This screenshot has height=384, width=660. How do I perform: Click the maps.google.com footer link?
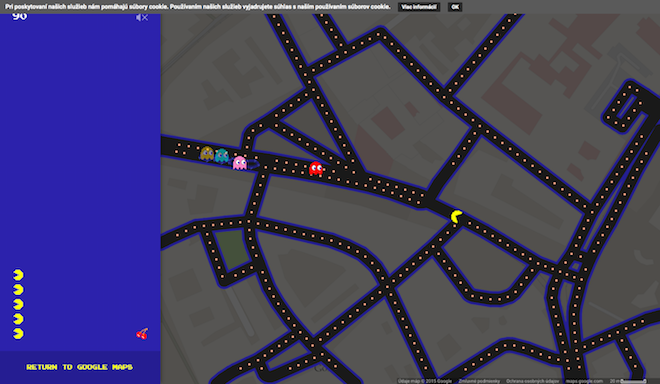[x=584, y=381]
